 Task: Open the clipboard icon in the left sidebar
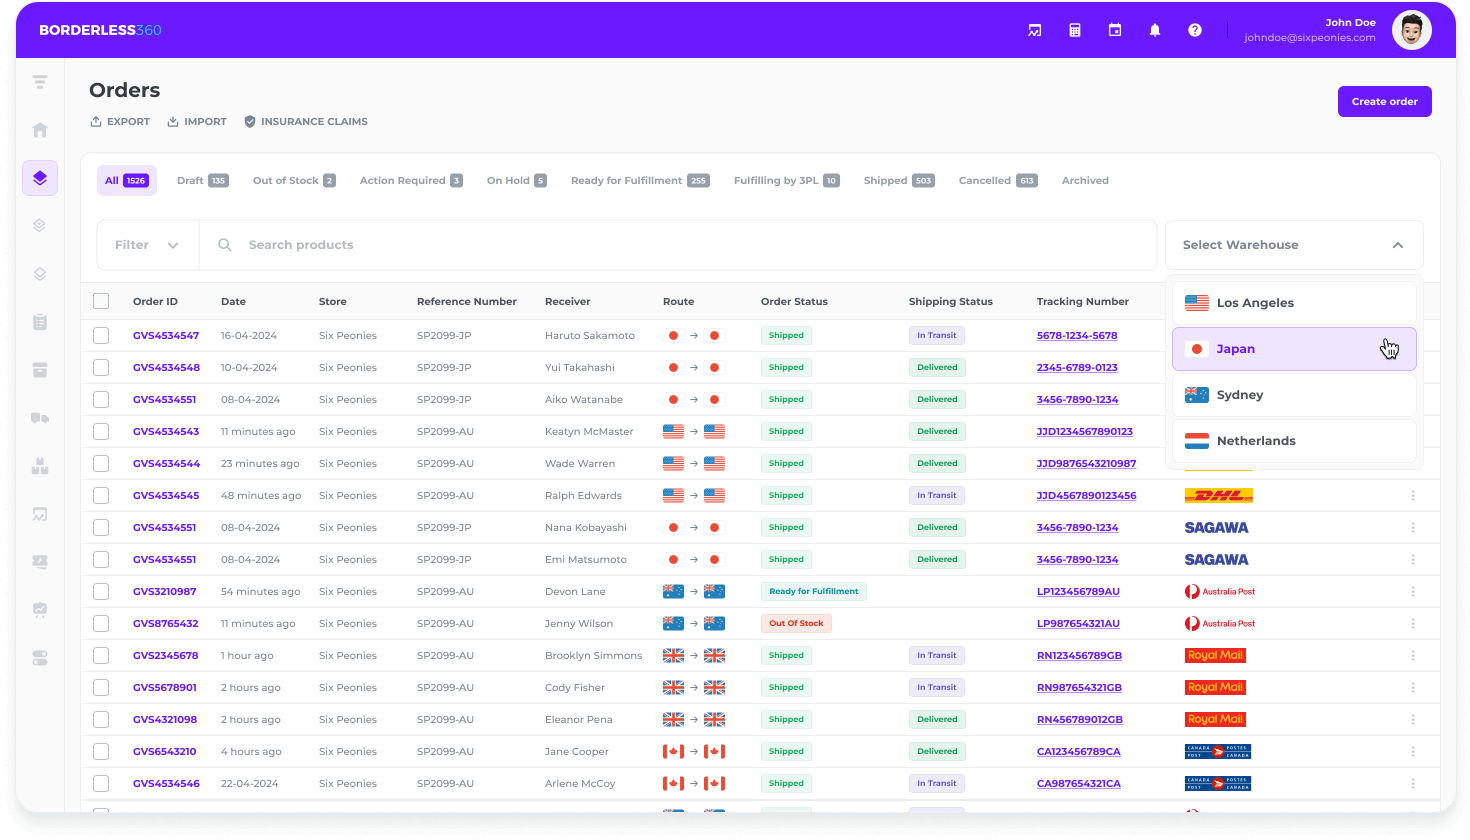coord(39,322)
